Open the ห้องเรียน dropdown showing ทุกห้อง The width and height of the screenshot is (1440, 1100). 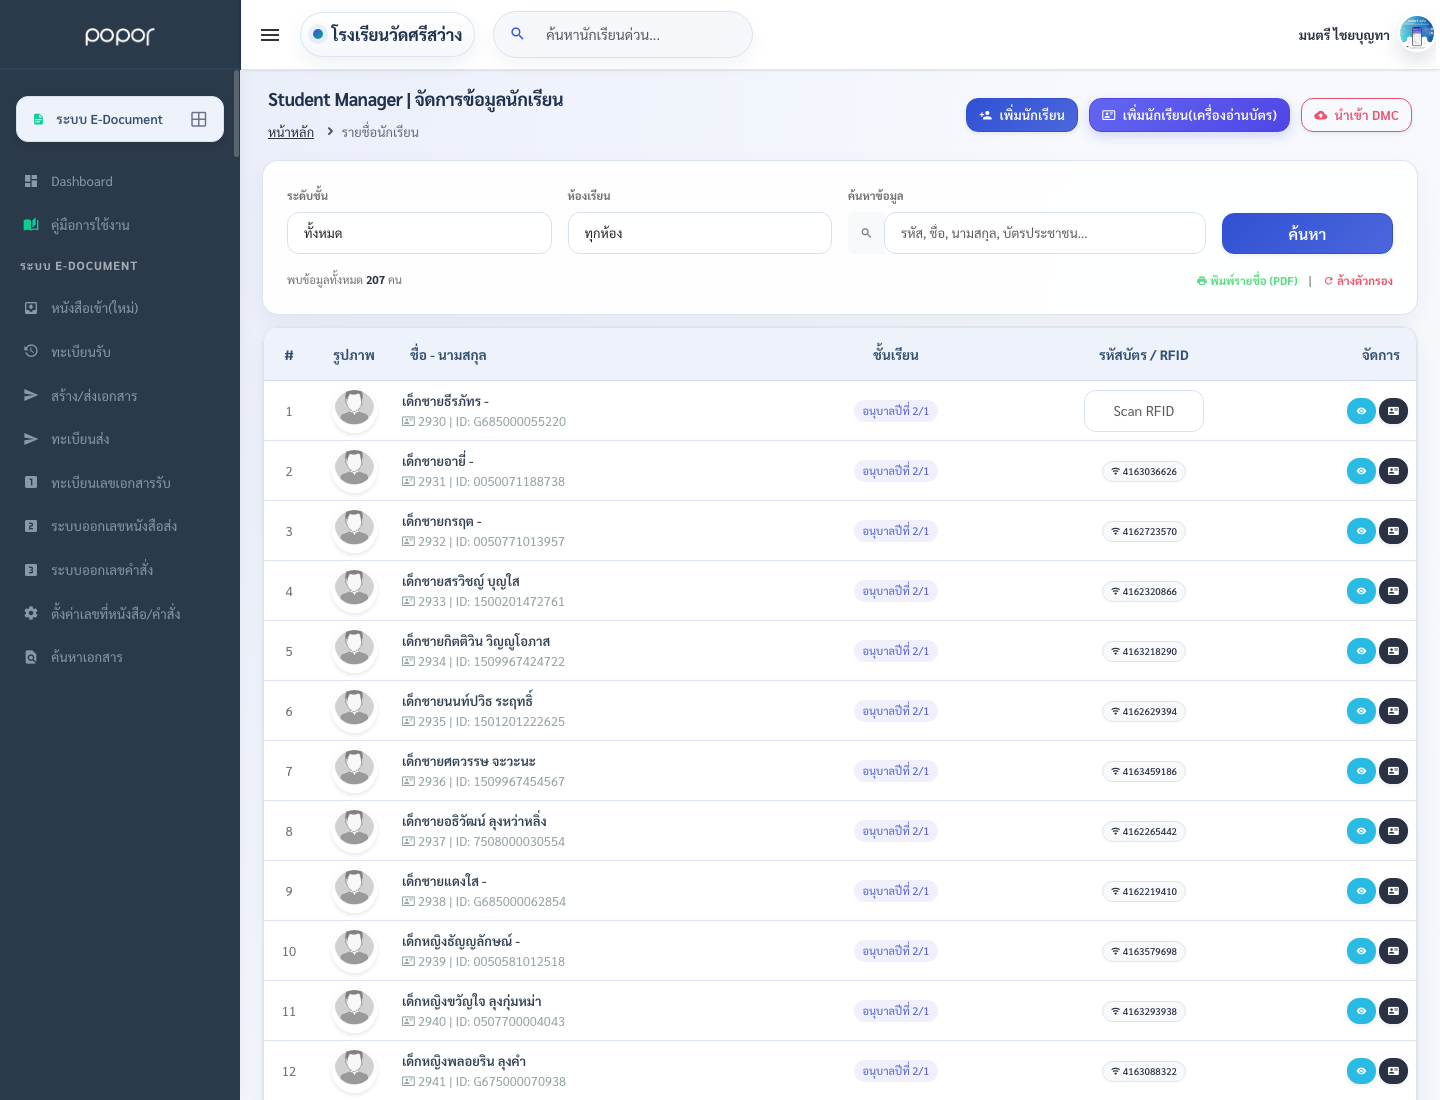click(x=700, y=233)
